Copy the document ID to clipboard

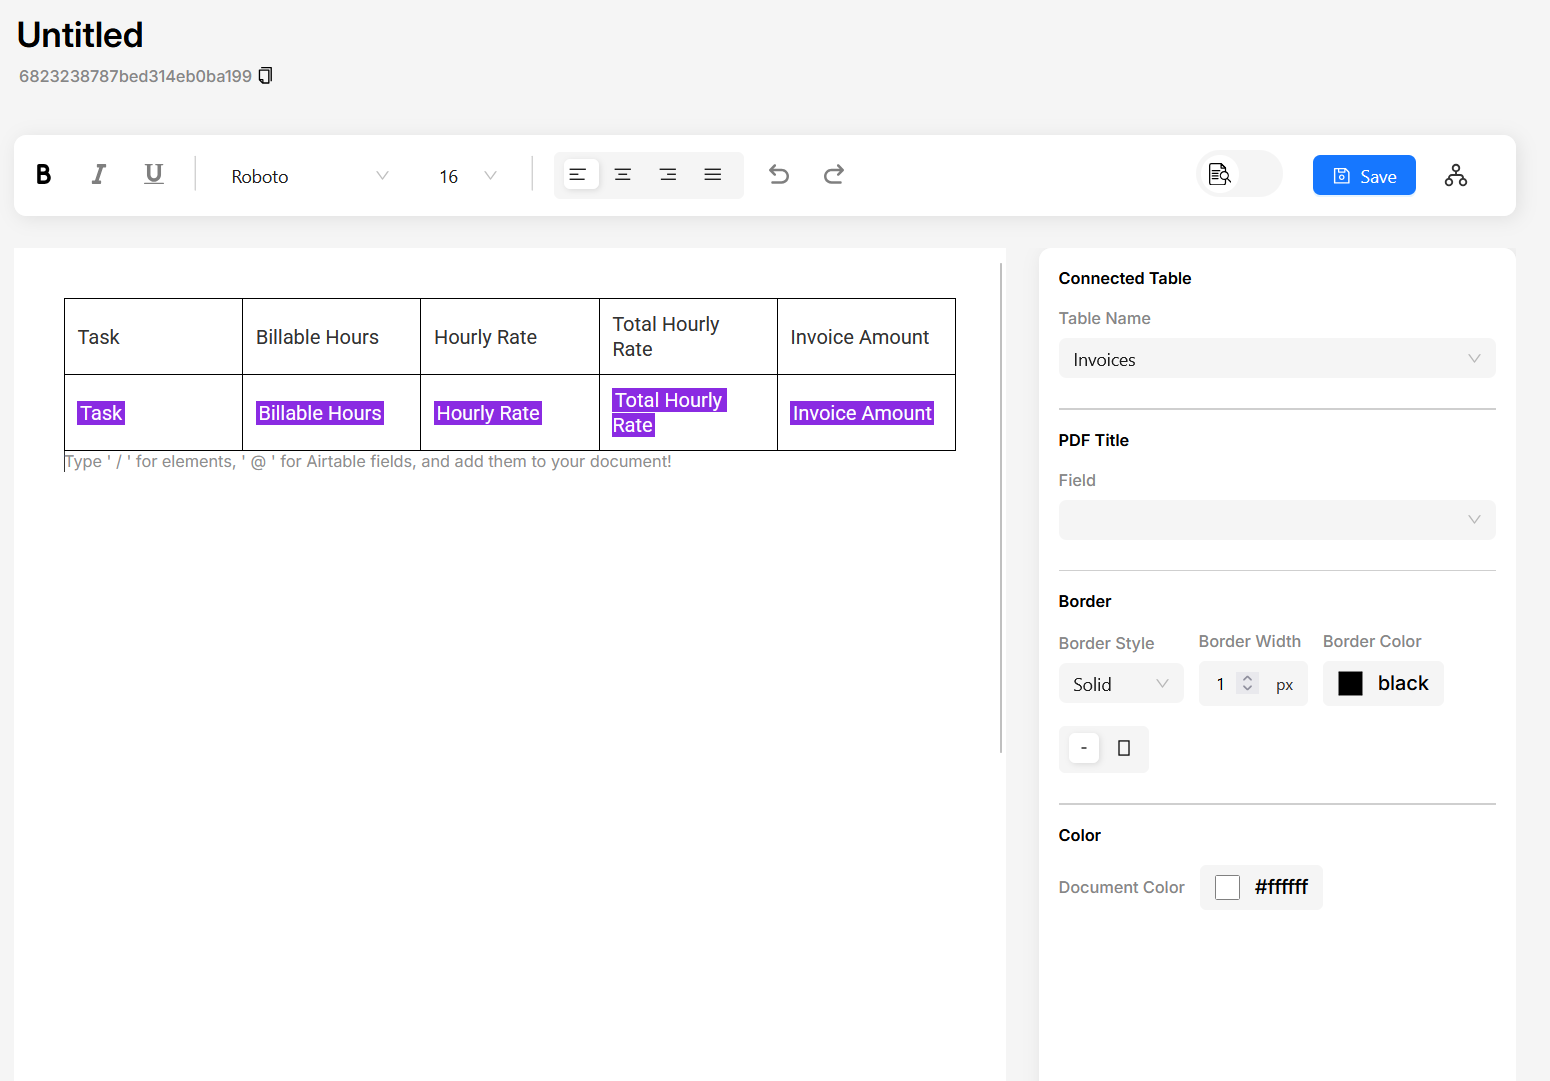click(265, 76)
